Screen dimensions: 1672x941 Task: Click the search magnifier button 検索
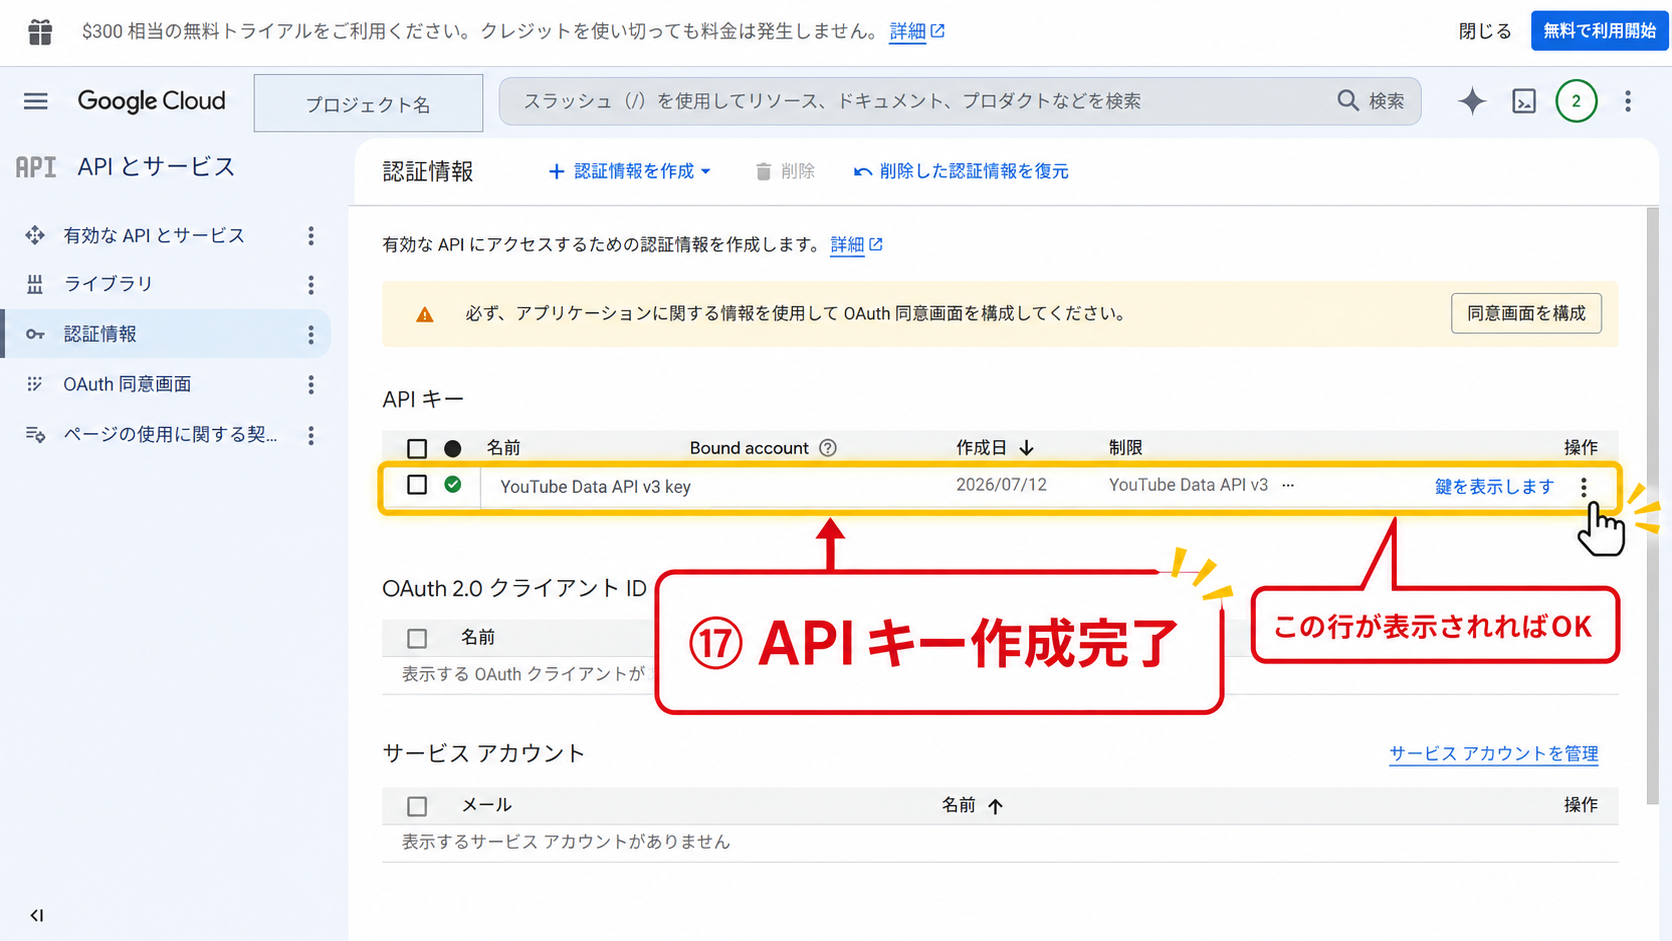tap(1371, 101)
